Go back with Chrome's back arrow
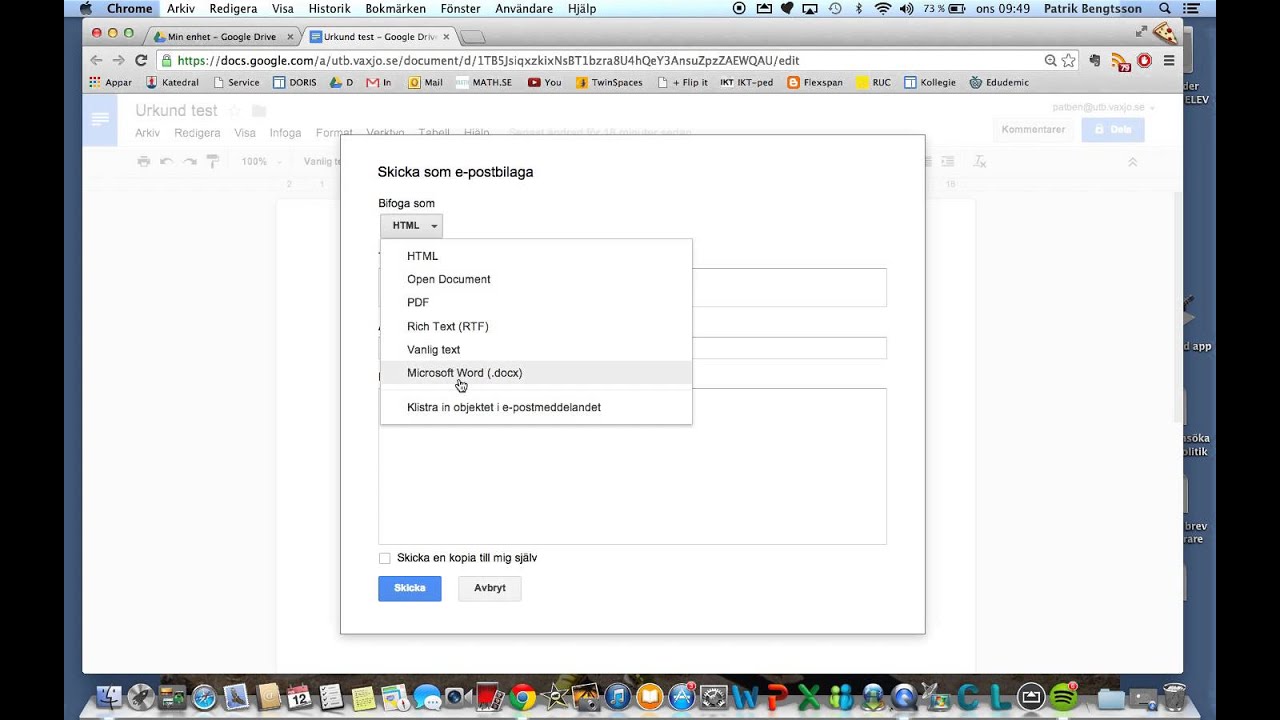 (96, 60)
